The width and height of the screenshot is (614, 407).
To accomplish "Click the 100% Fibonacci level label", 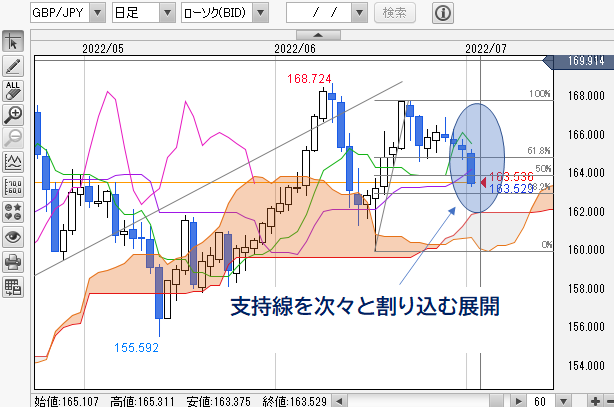I will click(540, 94).
